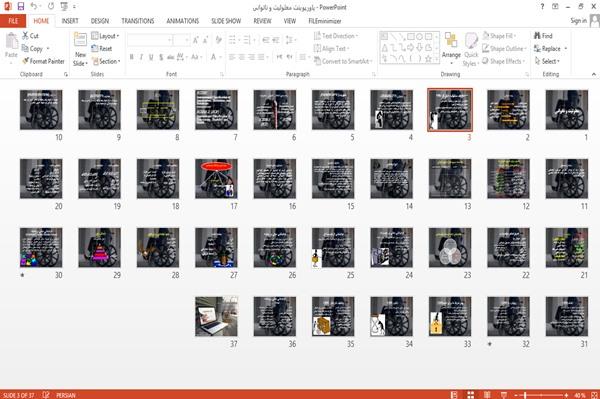Open ANIMATIONS ribbon tab

tap(183, 21)
